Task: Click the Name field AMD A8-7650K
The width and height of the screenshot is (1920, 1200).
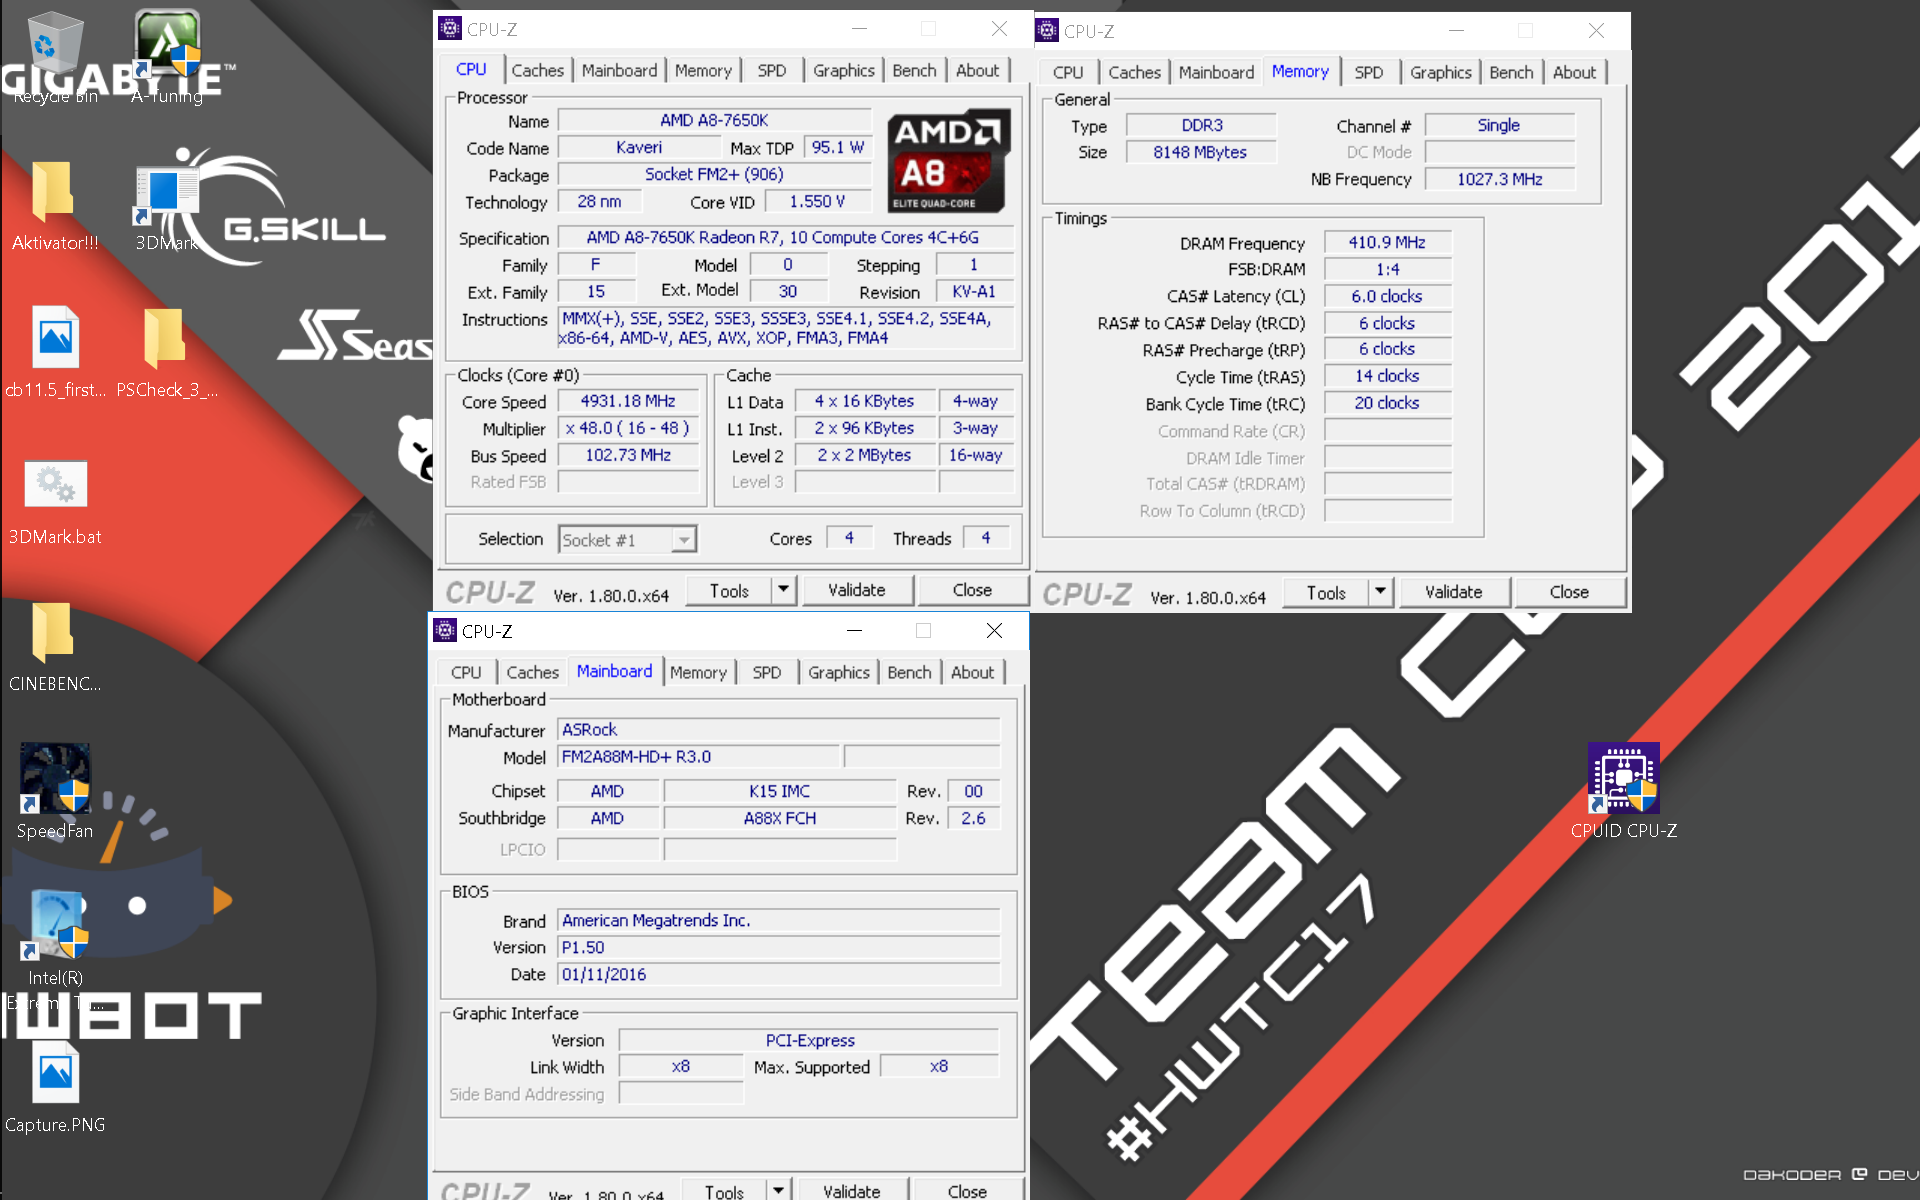Action: 714,120
